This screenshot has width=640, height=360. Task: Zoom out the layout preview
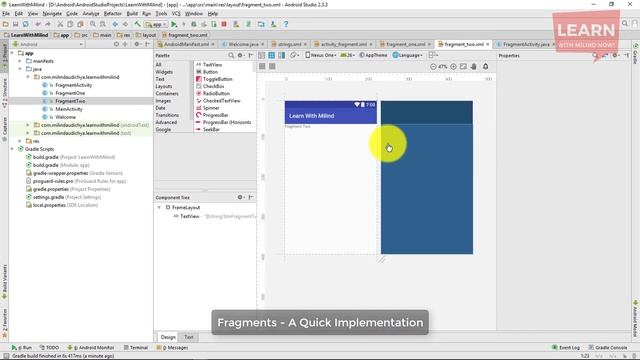(x=433, y=67)
